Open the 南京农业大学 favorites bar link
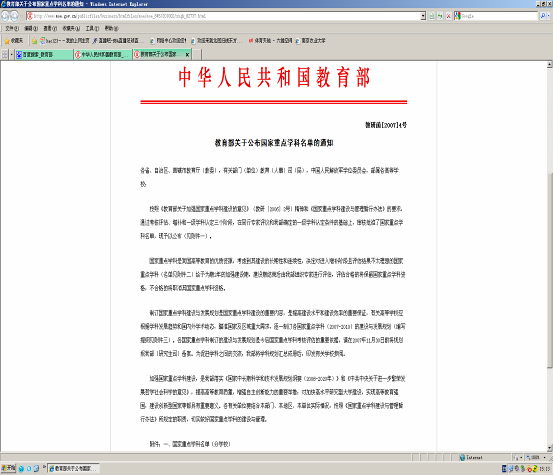 (310, 41)
